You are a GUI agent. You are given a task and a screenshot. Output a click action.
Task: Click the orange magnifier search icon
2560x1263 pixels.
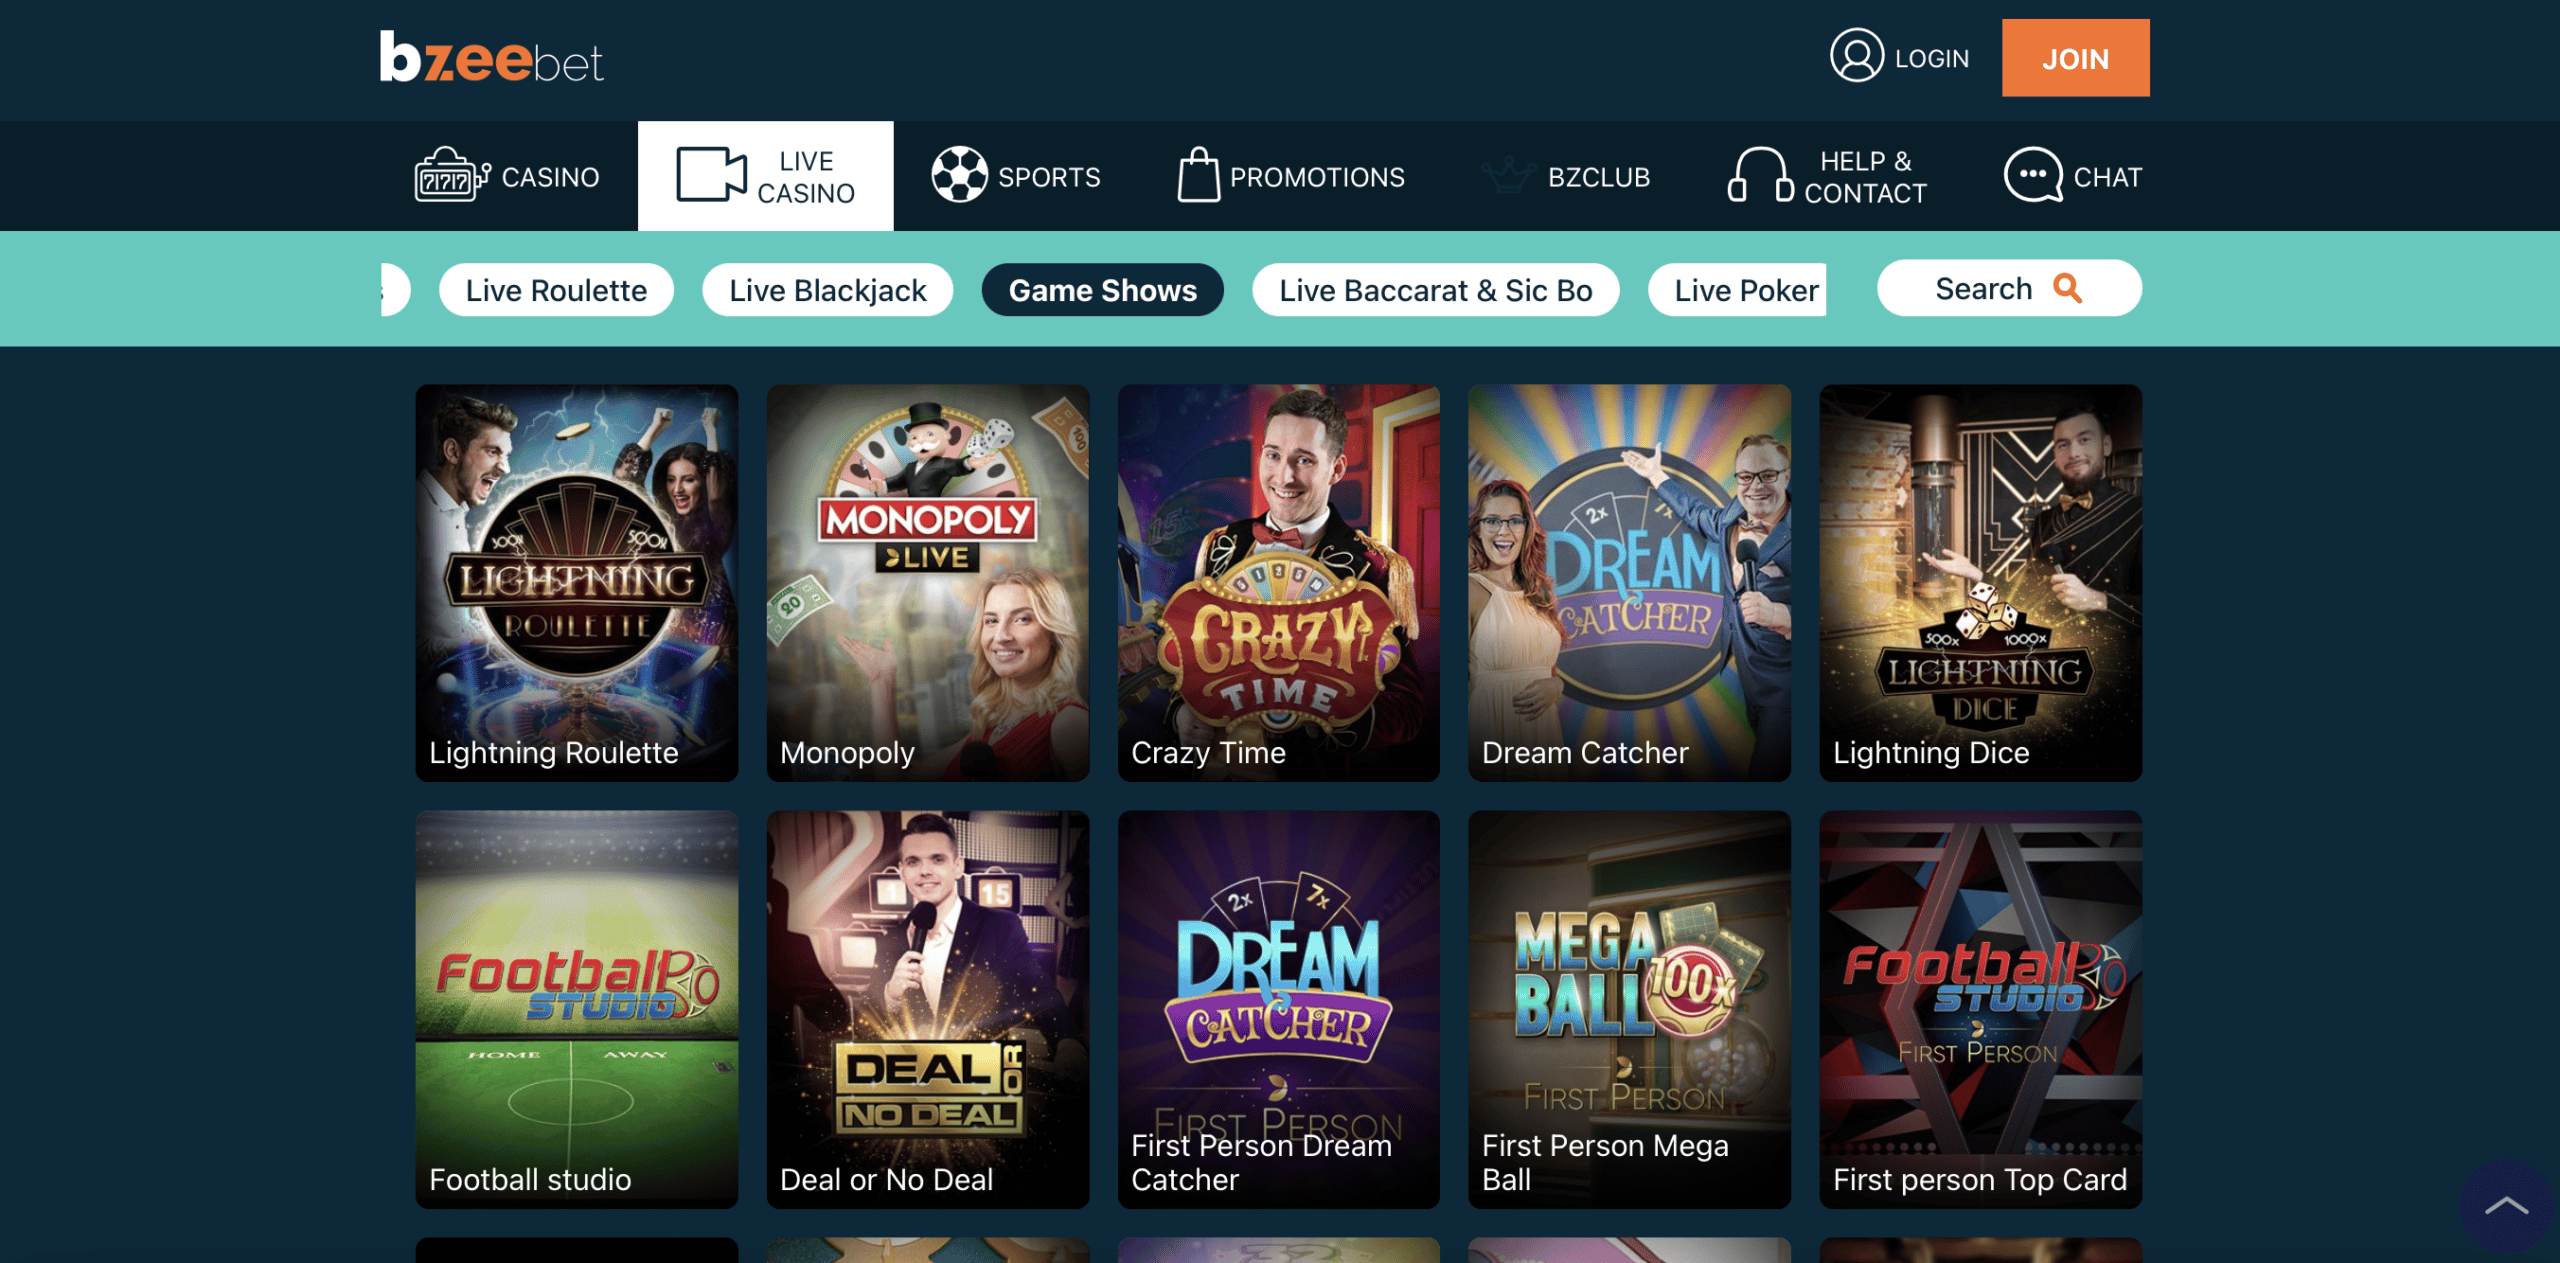click(x=2067, y=289)
